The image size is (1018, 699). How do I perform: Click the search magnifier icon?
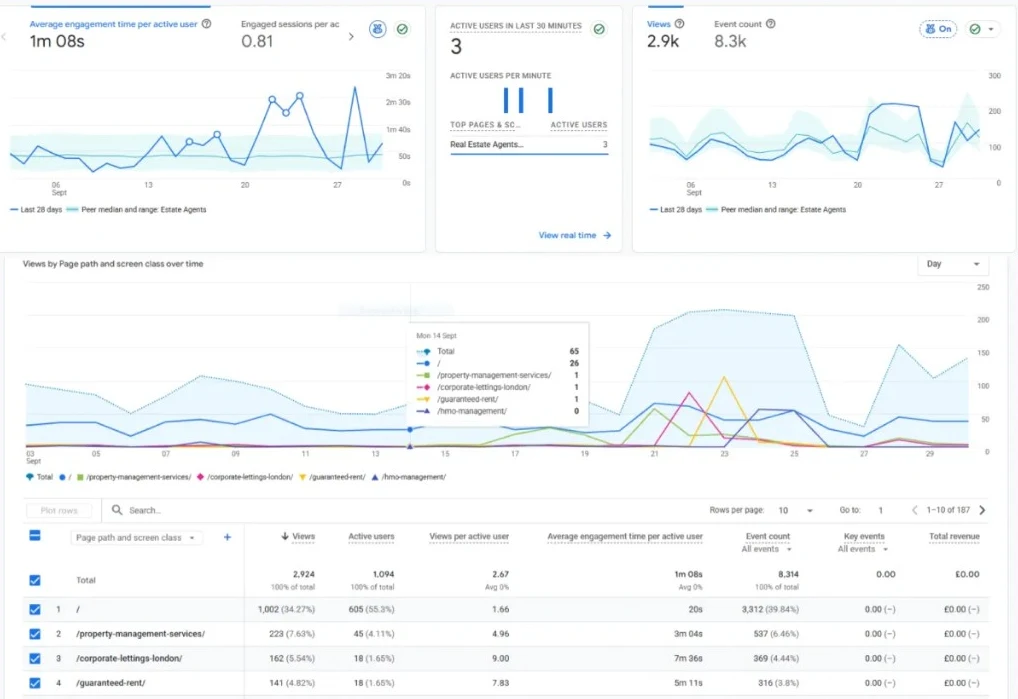117,510
